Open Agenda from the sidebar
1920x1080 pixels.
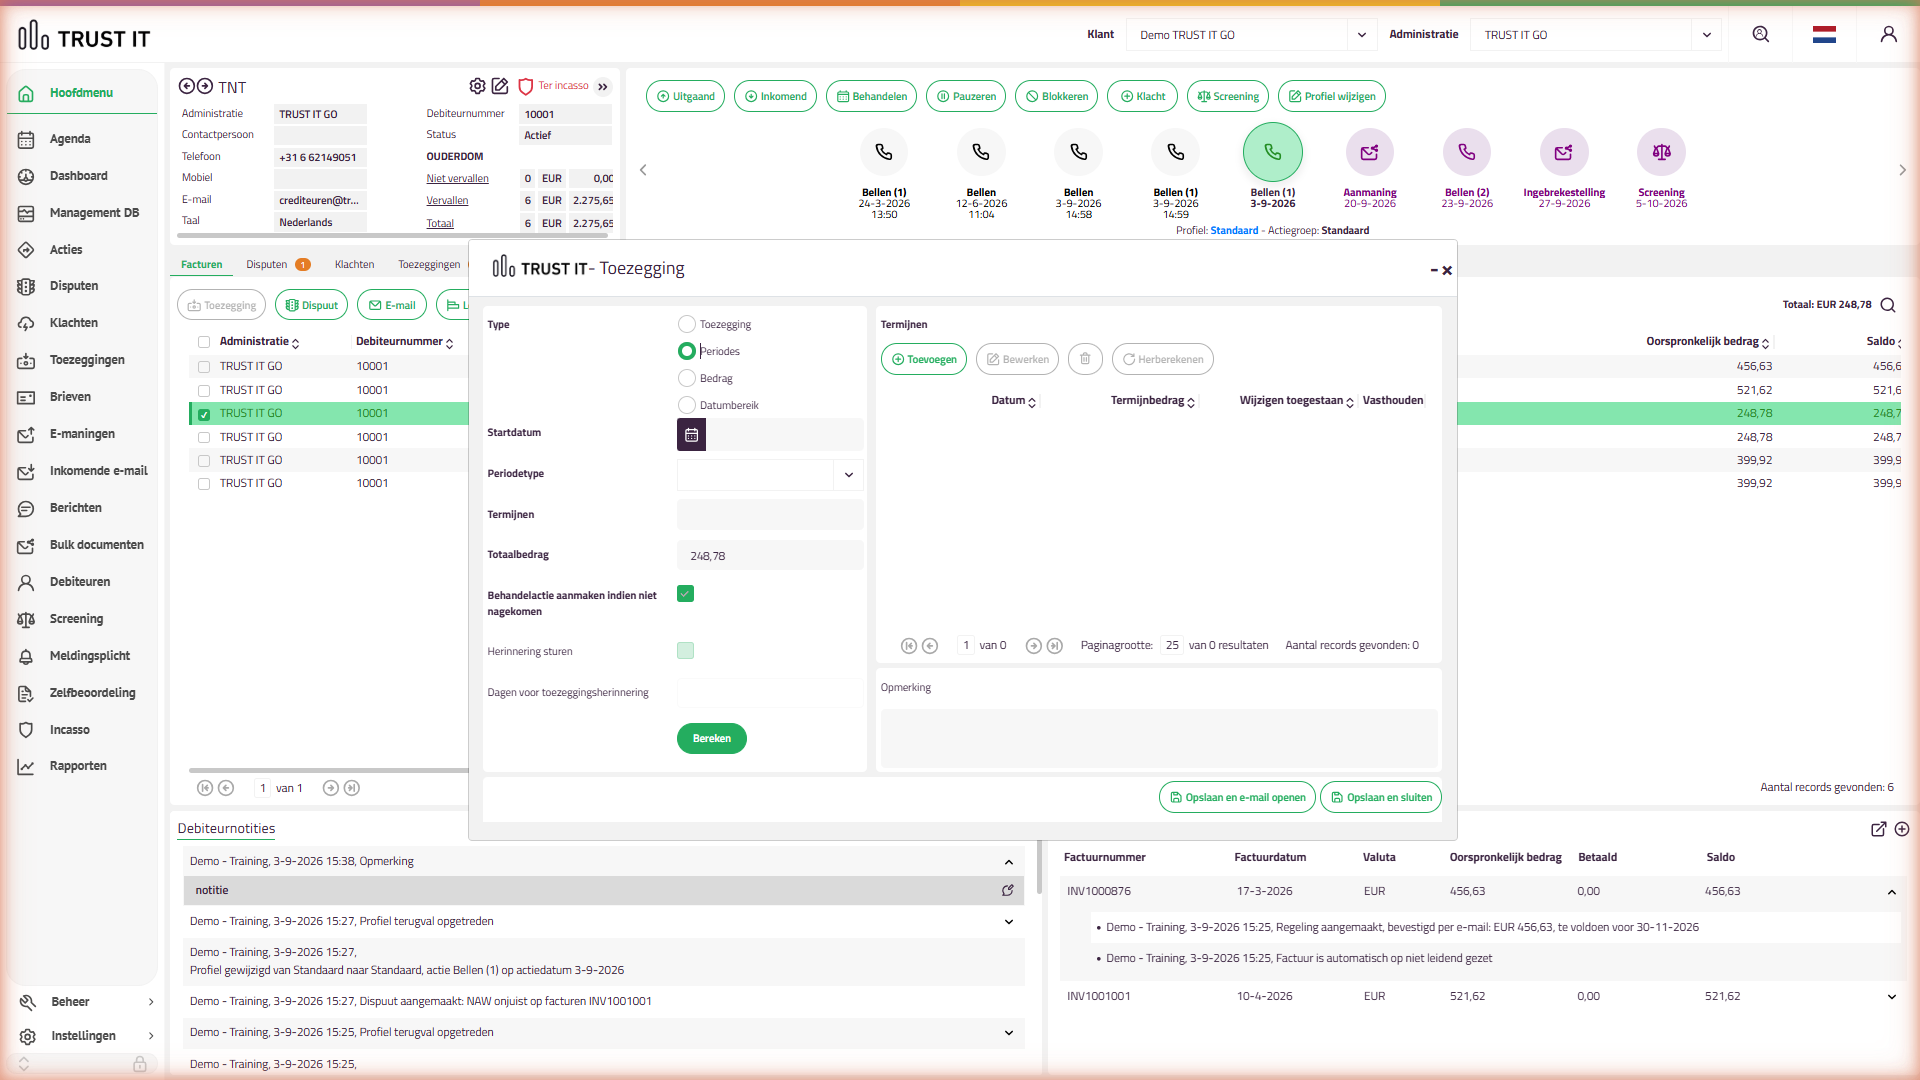click(x=70, y=139)
